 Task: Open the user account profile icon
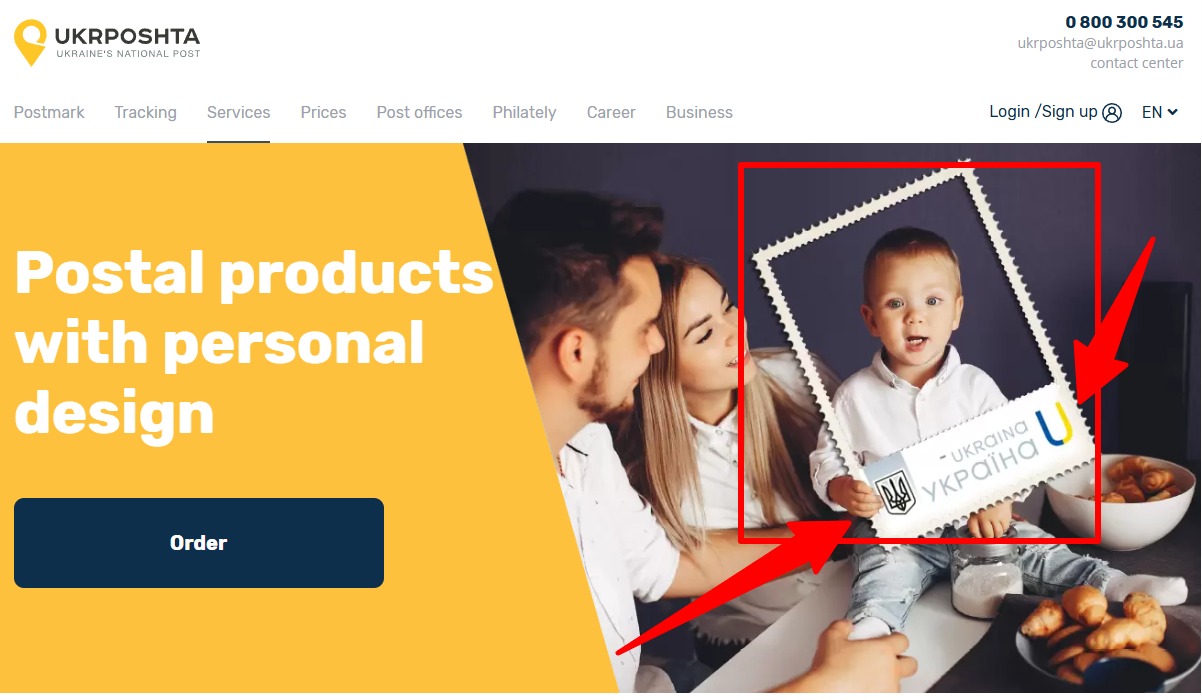coord(1112,113)
